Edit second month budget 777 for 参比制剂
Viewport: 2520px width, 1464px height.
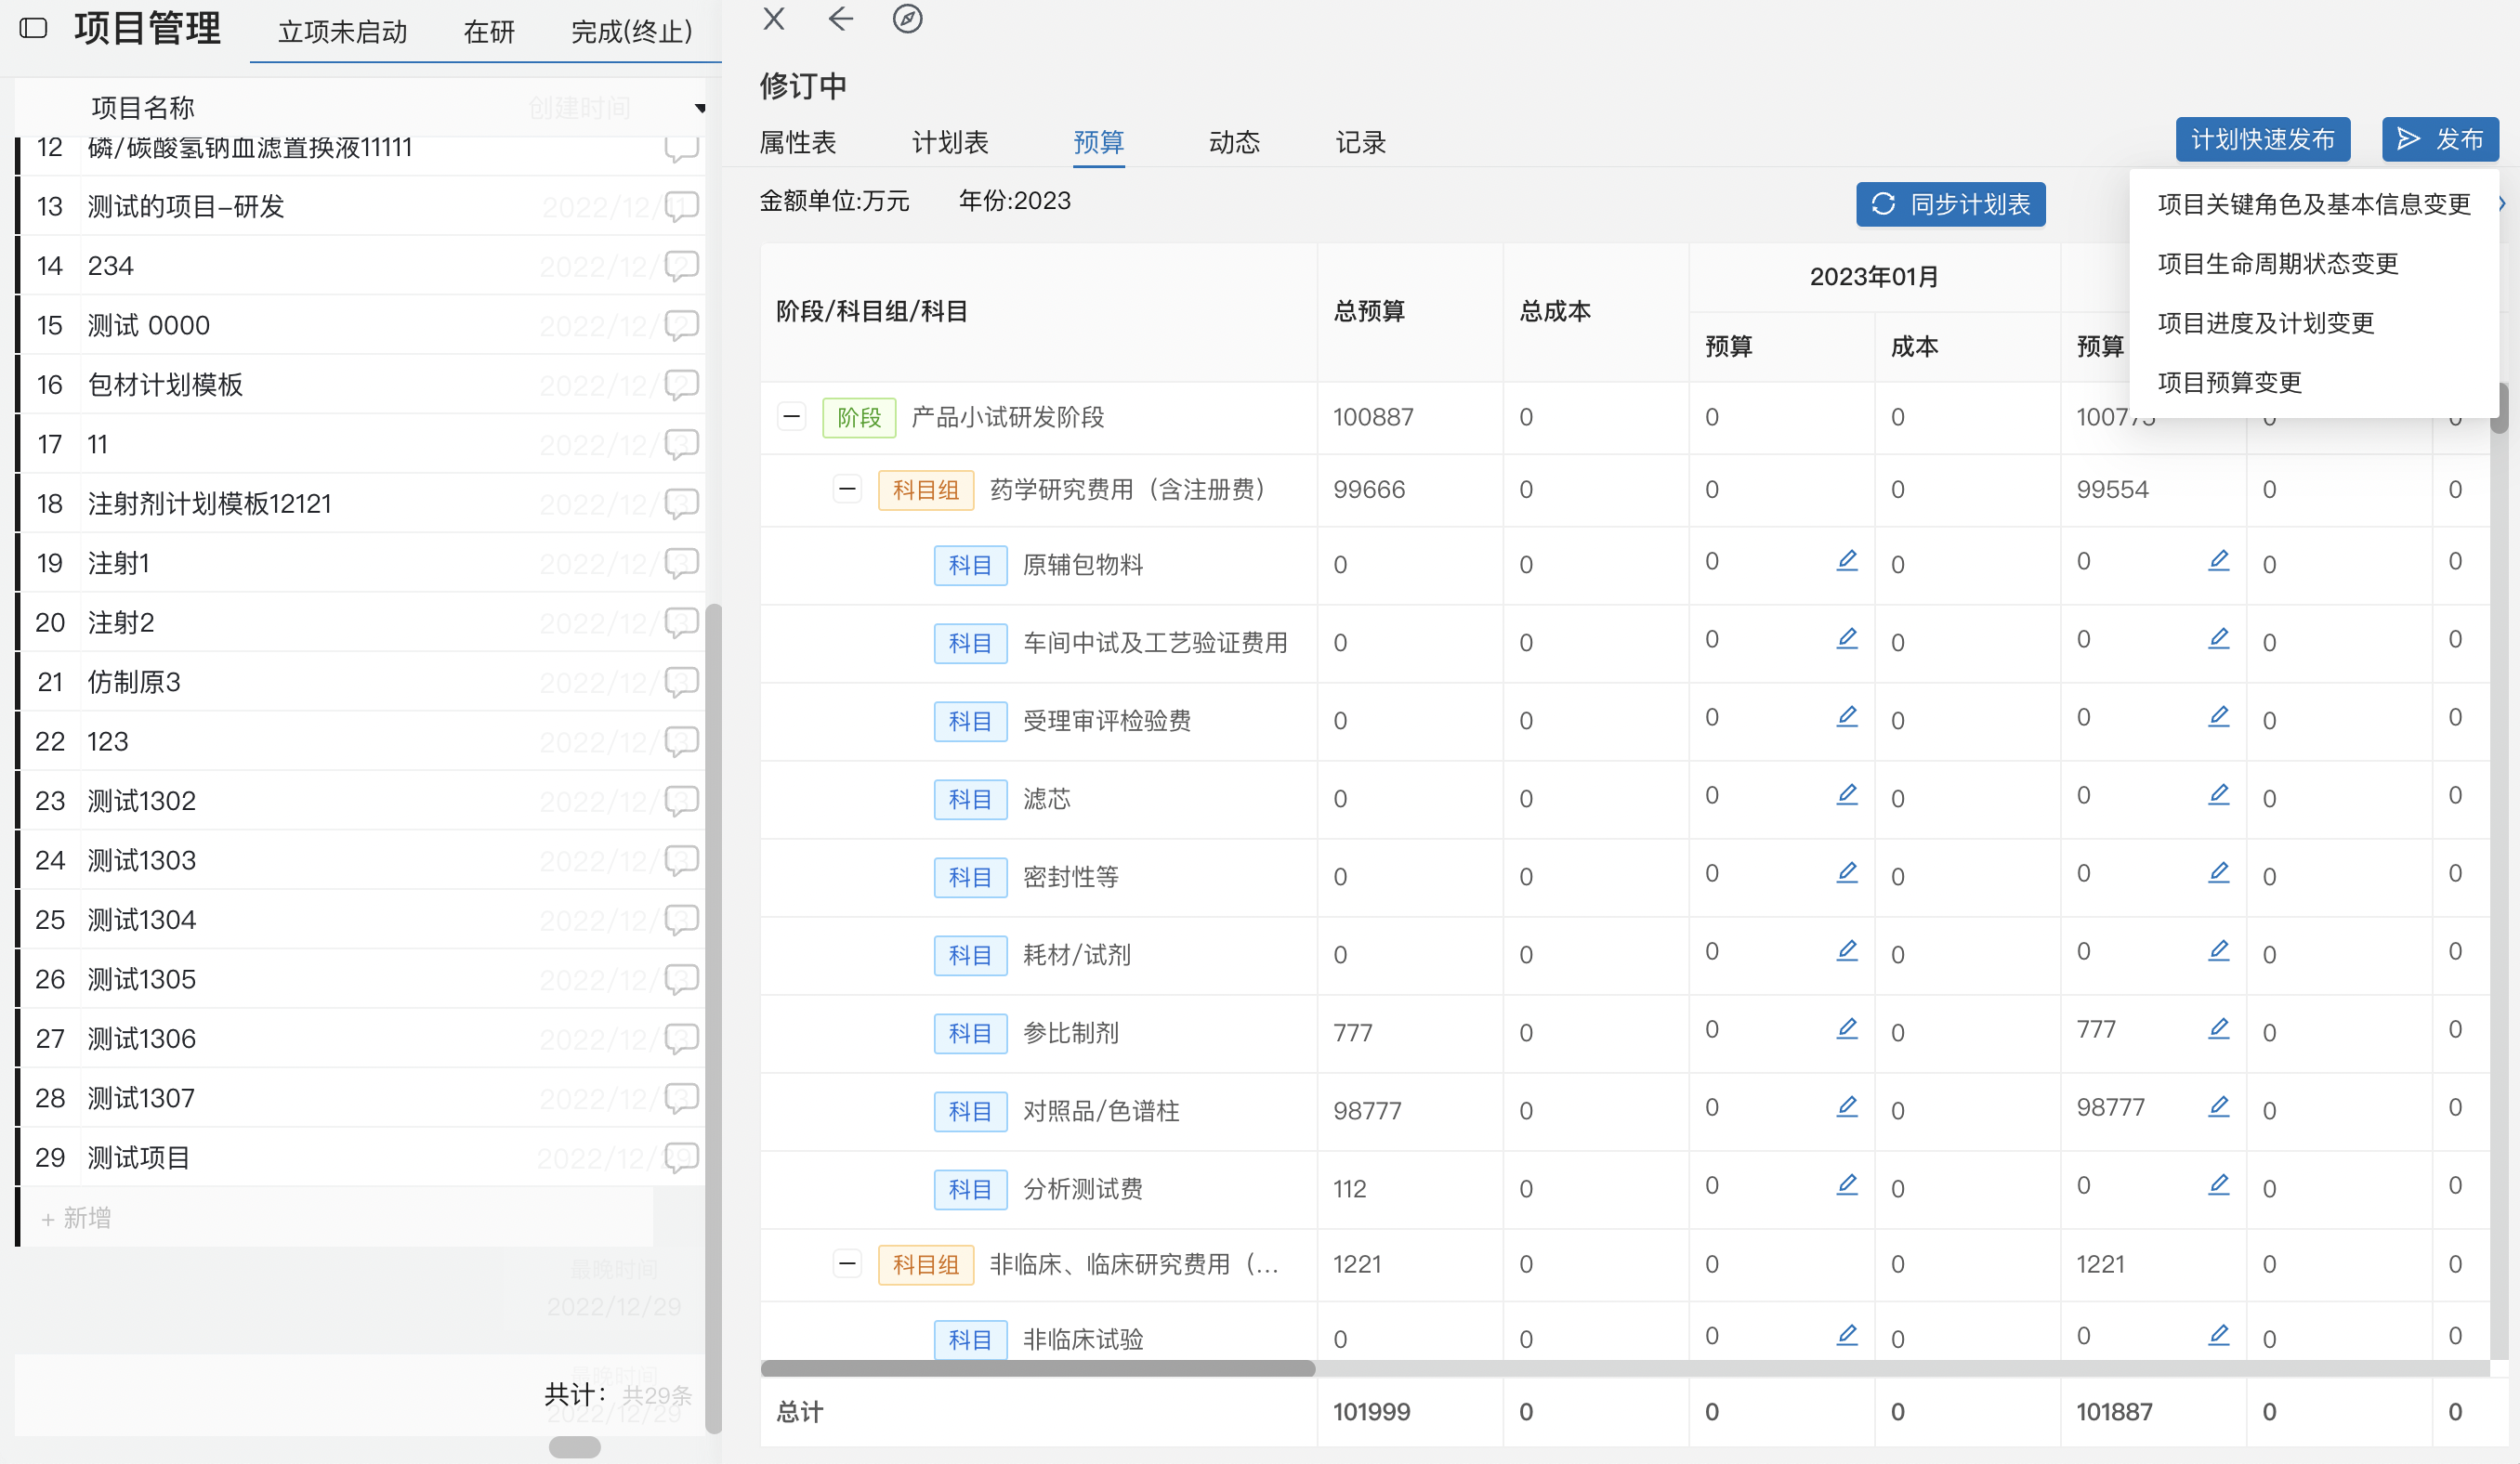coord(2219,1029)
